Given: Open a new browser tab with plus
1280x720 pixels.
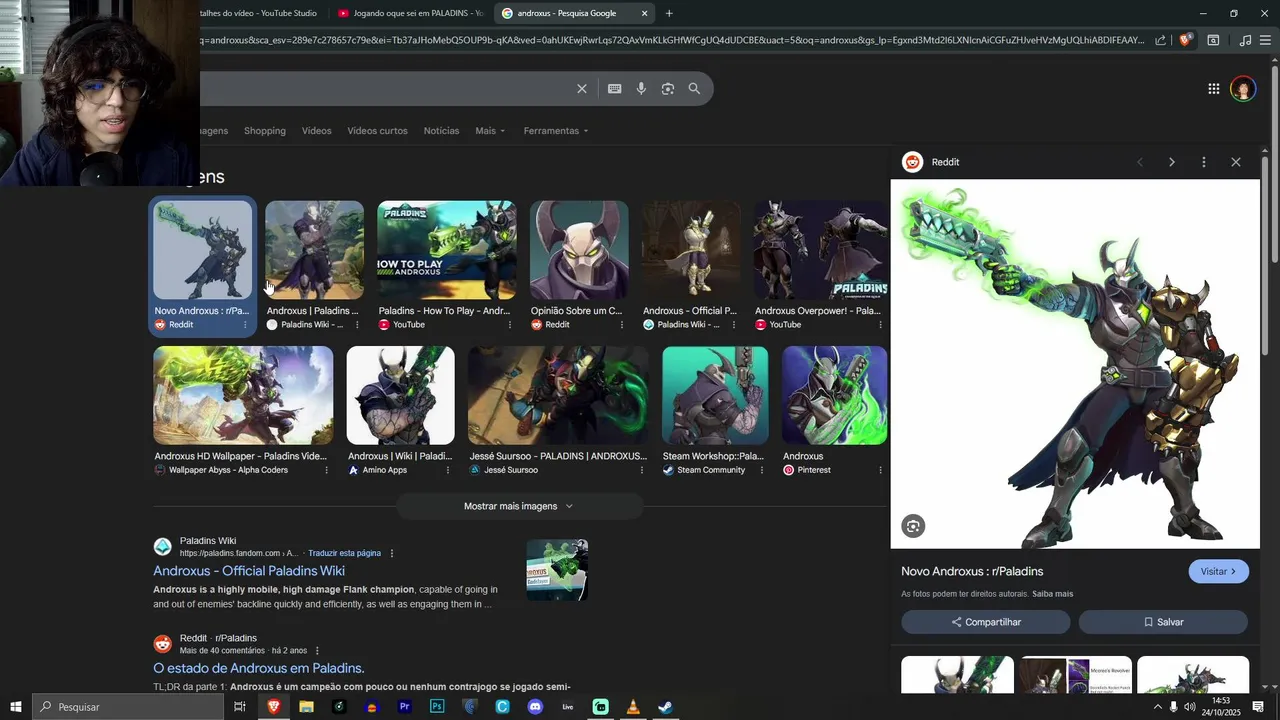Looking at the screenshot, I should pyautogui.click(x=669, y=13).
